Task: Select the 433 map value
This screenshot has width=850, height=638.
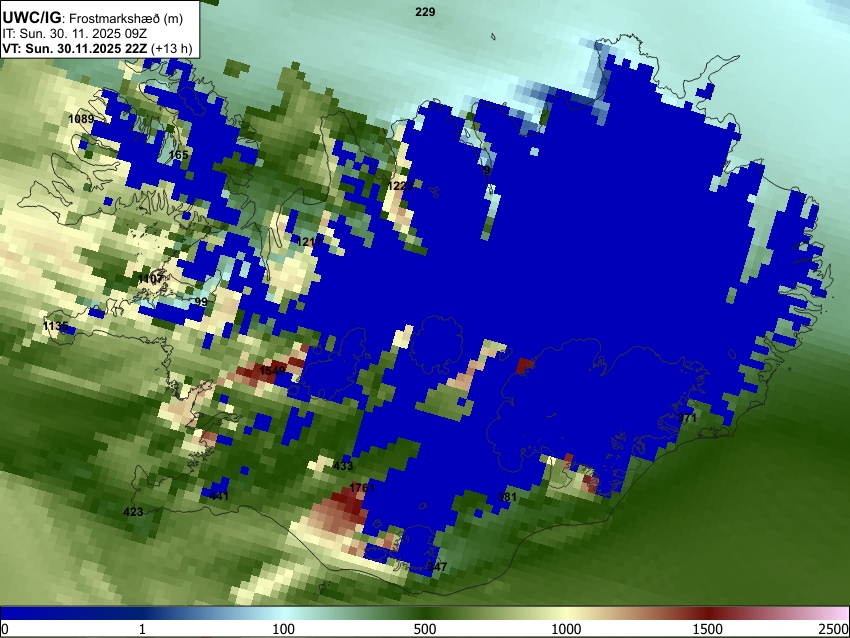Action: [x=343, y=466]
